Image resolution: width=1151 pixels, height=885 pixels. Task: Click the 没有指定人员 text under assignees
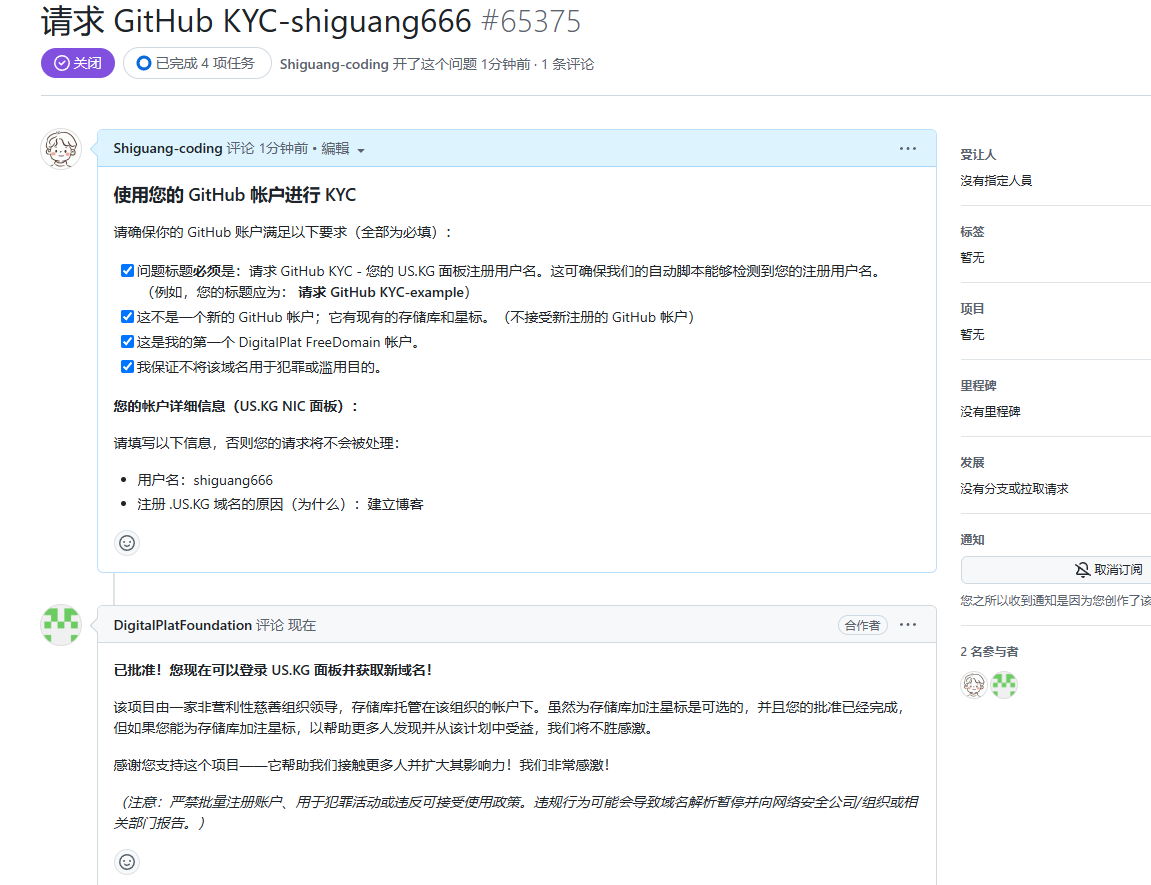coord(996,181)
